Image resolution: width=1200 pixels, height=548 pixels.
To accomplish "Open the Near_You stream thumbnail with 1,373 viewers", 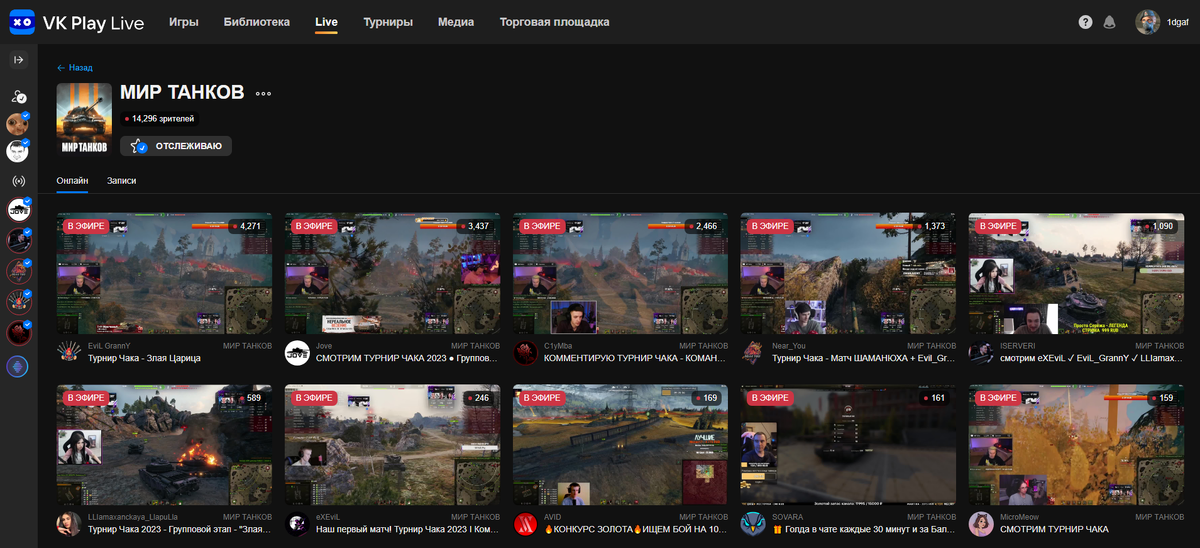I will (848, 273).
